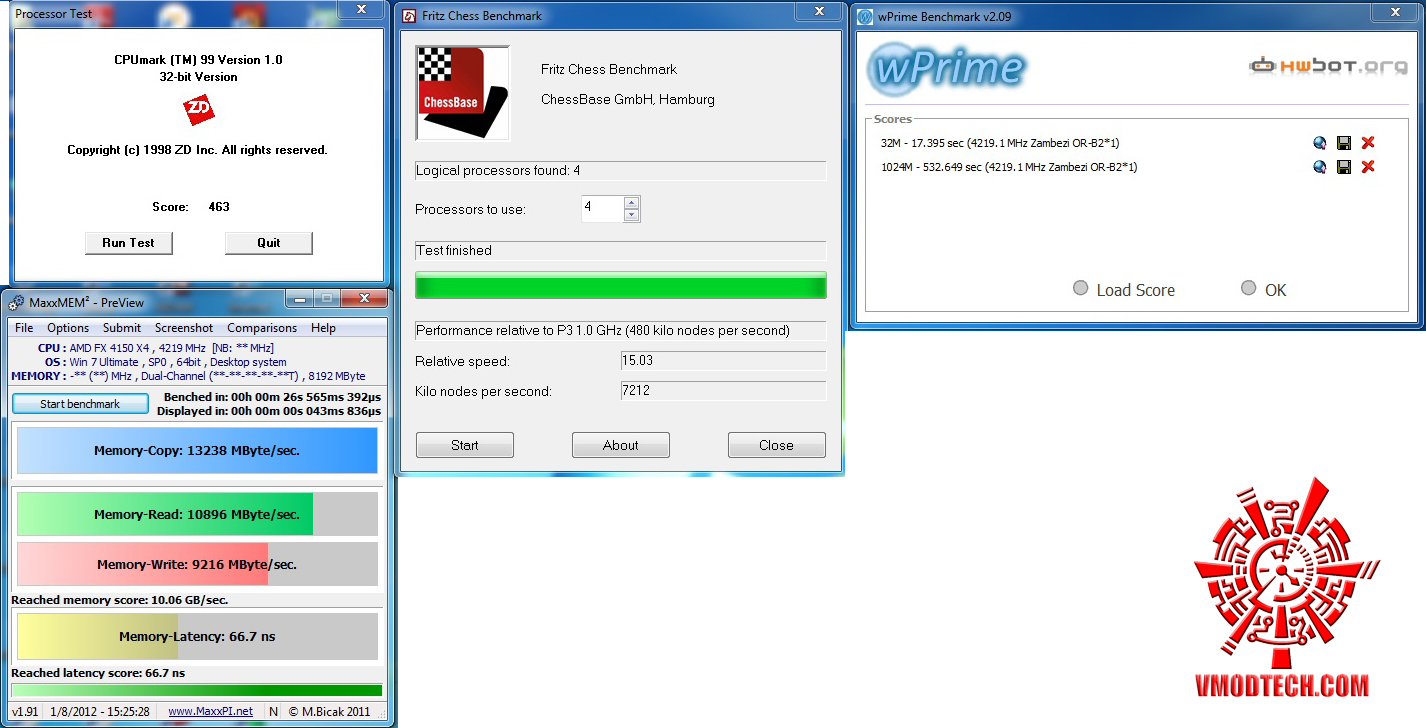The image size is (1426, 728).
Task: Click the '© M.Bicak 2011' status text
Action: (330, 712)
